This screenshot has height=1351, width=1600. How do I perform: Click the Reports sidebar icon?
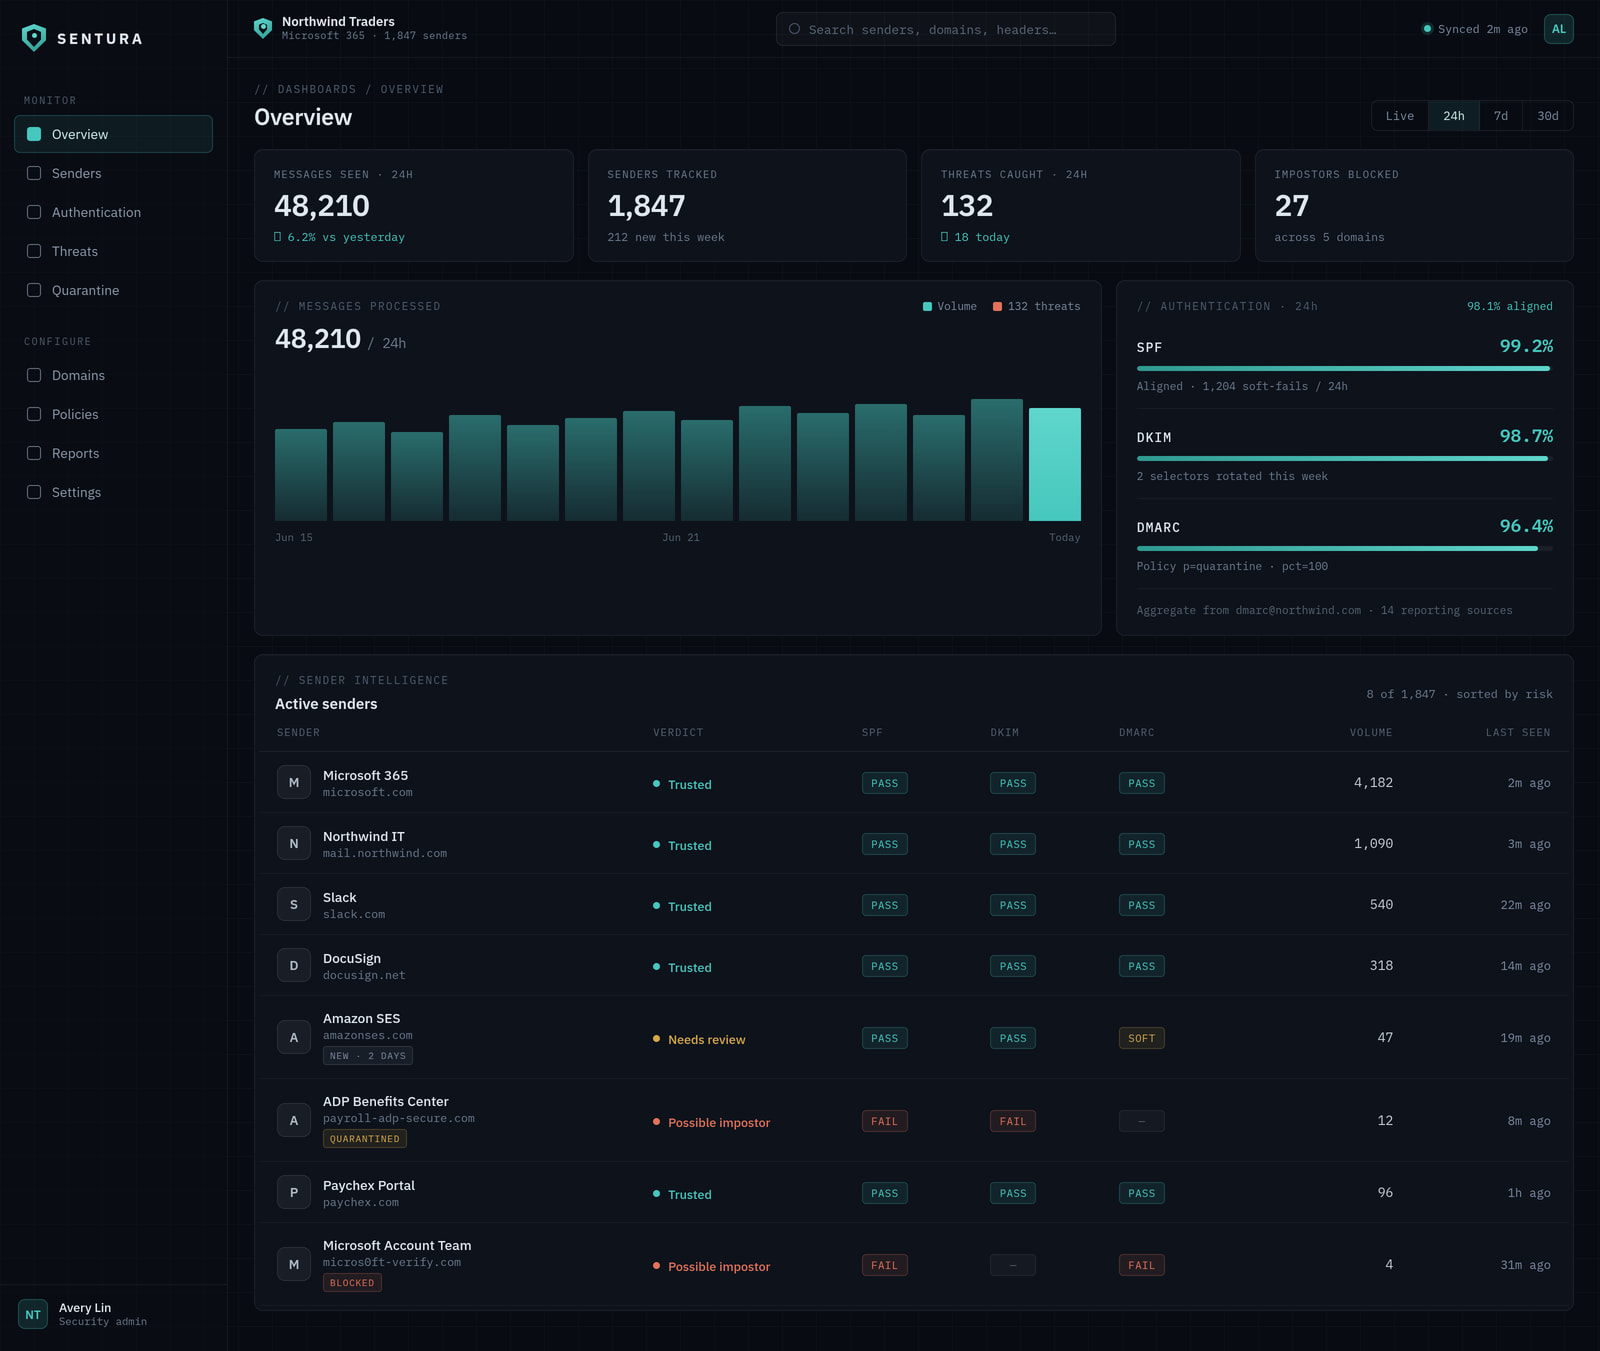(34, 453)
